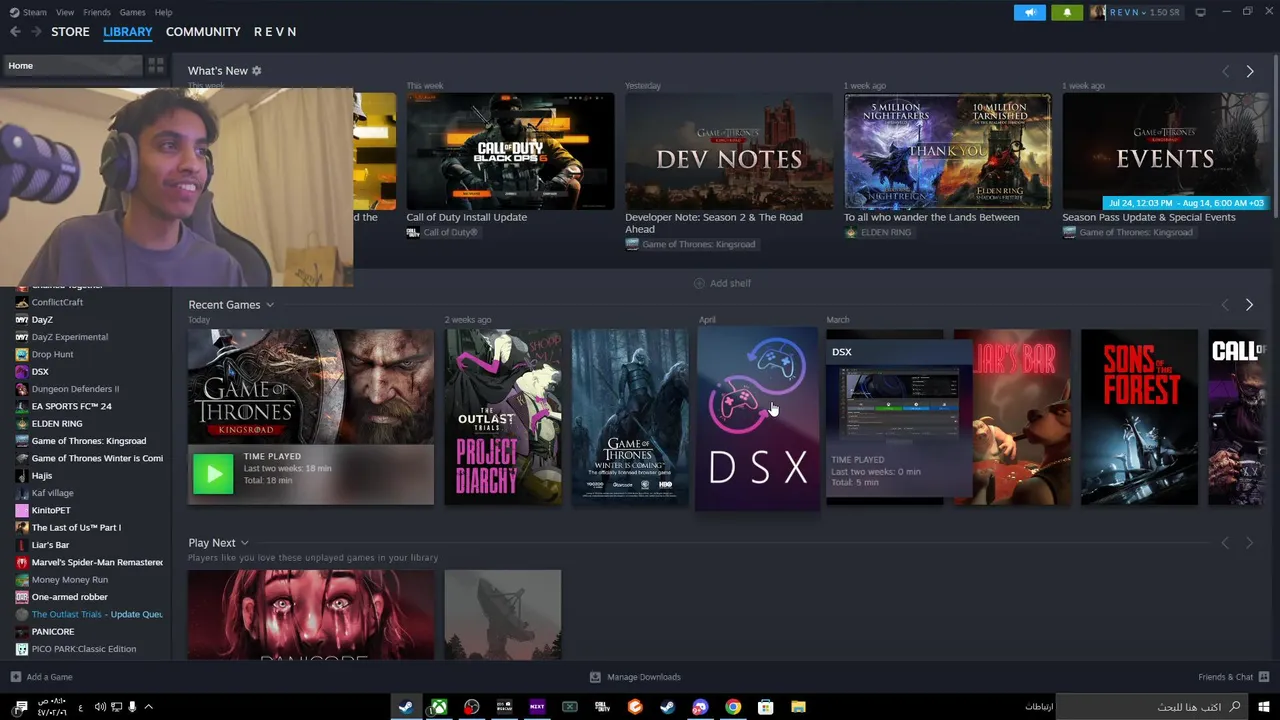Open File Explorer from the taskbar

pyautogui.click(x=798, y=707)
